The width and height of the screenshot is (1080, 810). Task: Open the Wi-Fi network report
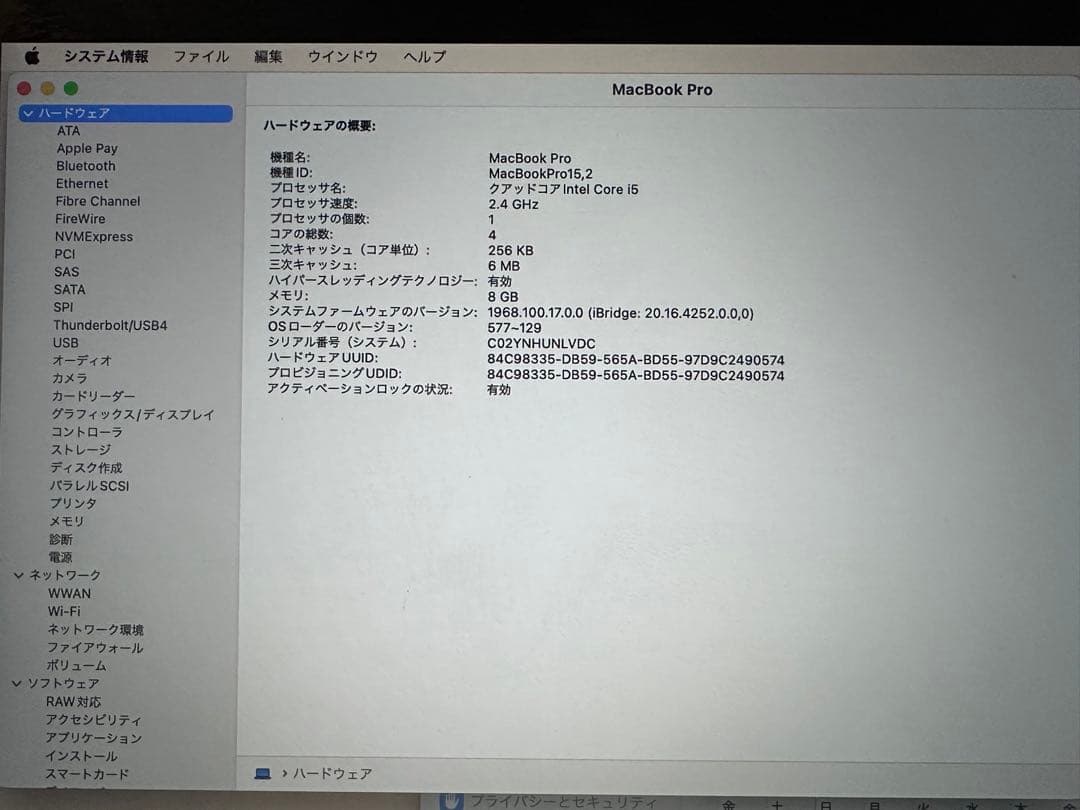[64, 611]
